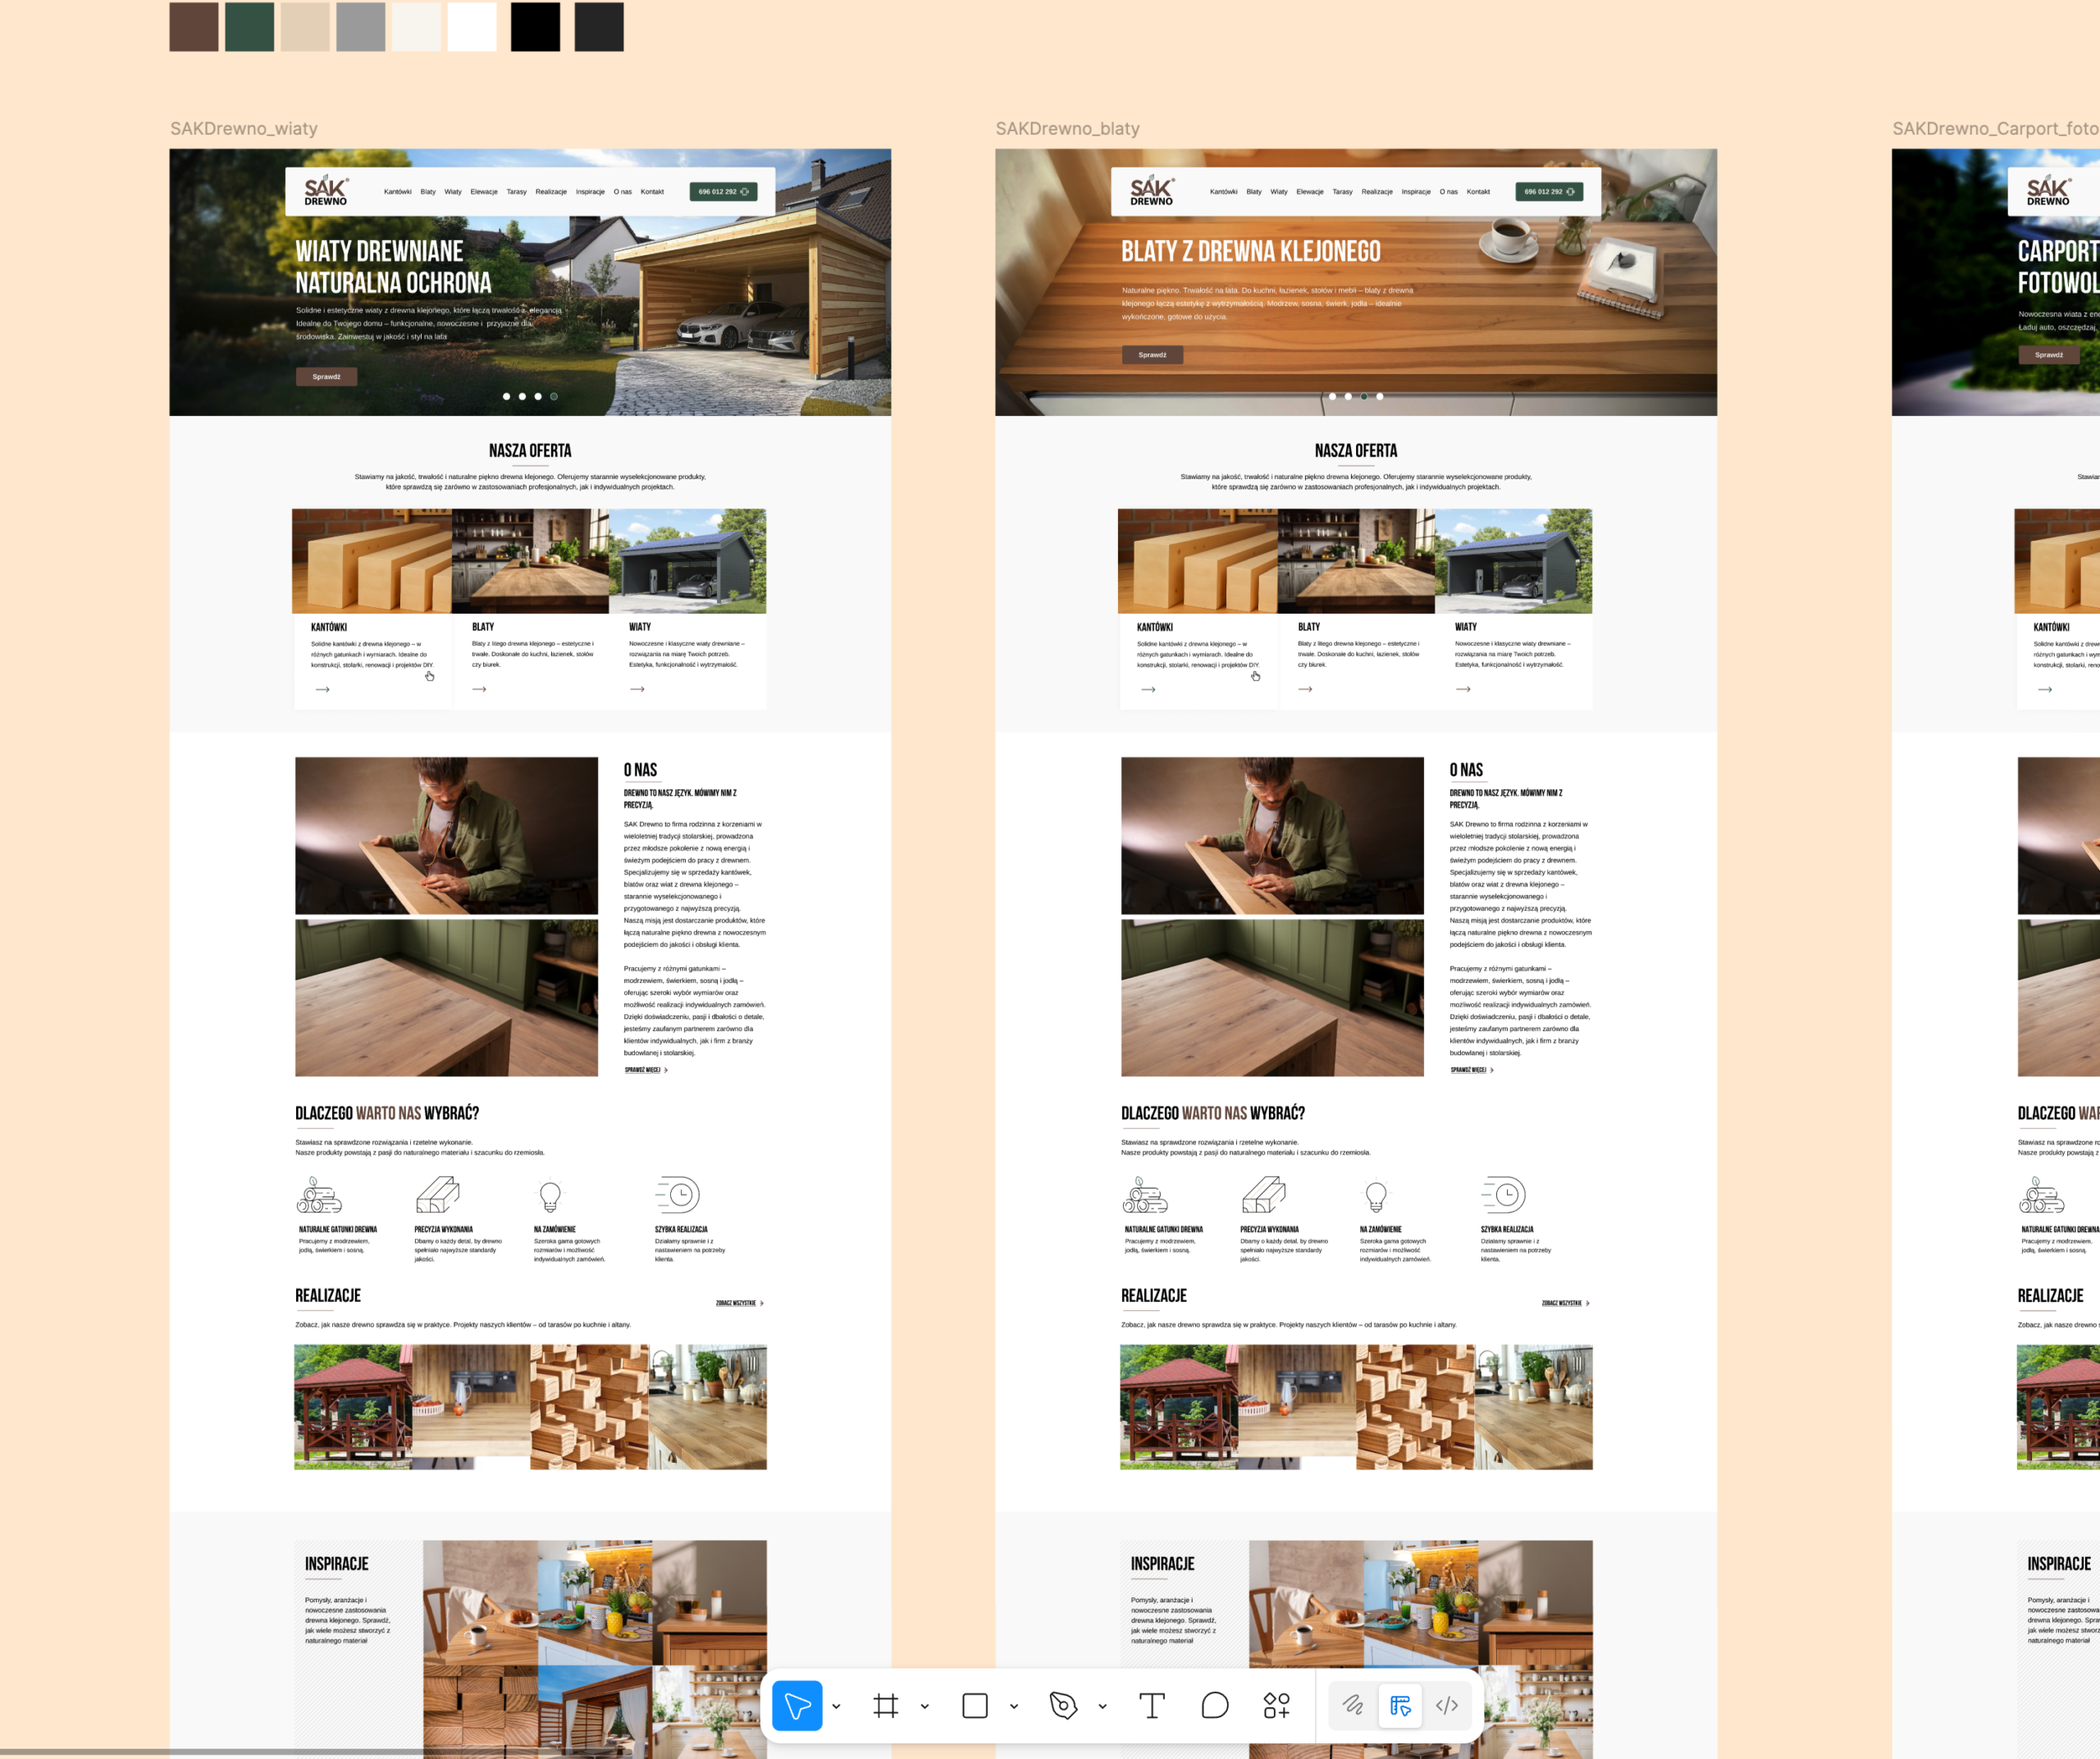Switch to Design mode

[x=1400, y=1705]
